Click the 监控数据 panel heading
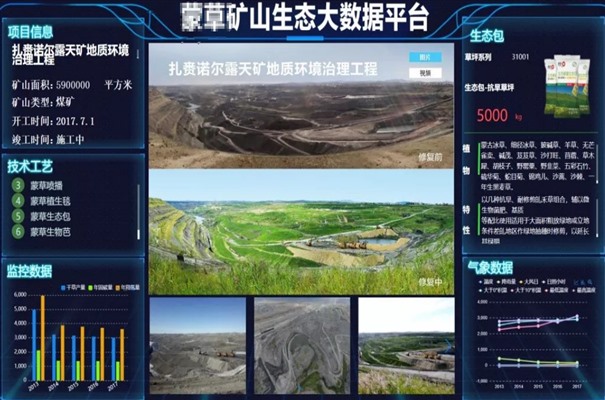This screenshot has height=400, width=605. [29, 271]
